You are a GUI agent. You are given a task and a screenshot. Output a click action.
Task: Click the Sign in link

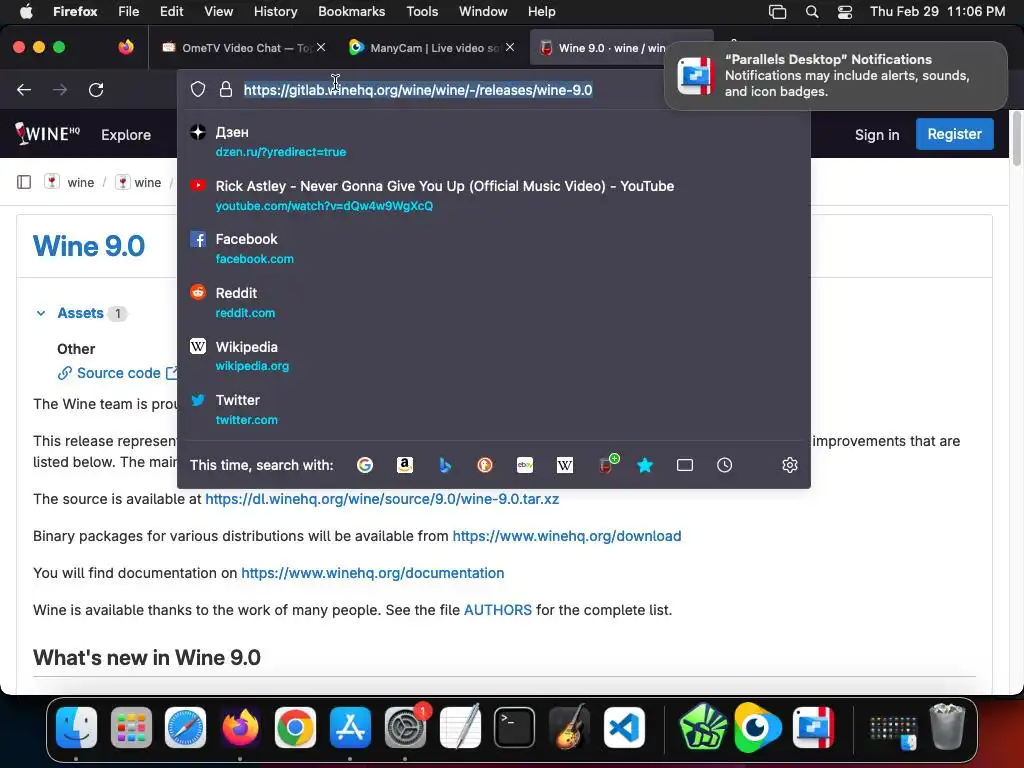(876, 135)
